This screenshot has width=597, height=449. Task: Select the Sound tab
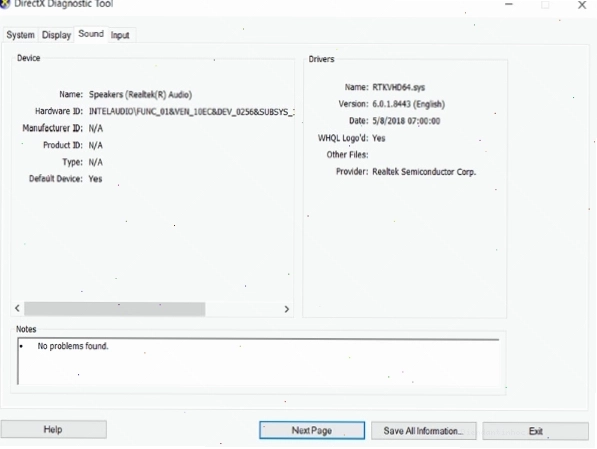[x=91, y=34]
